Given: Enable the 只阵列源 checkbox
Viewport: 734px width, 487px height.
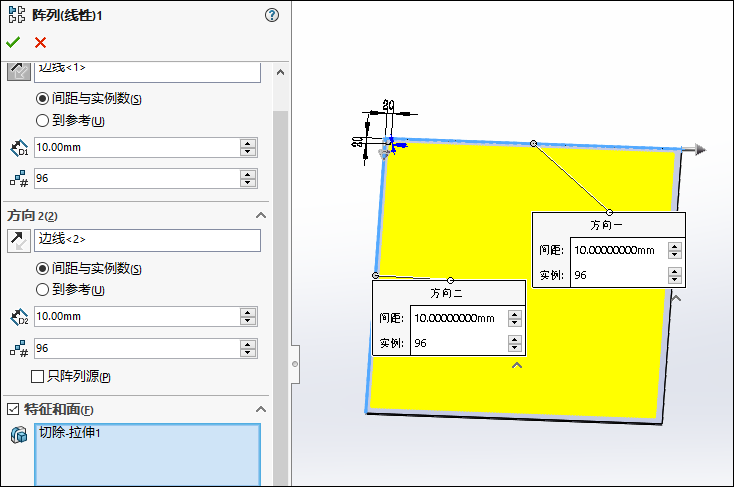Looking at the screenshot, I should [x=38, y=377].
